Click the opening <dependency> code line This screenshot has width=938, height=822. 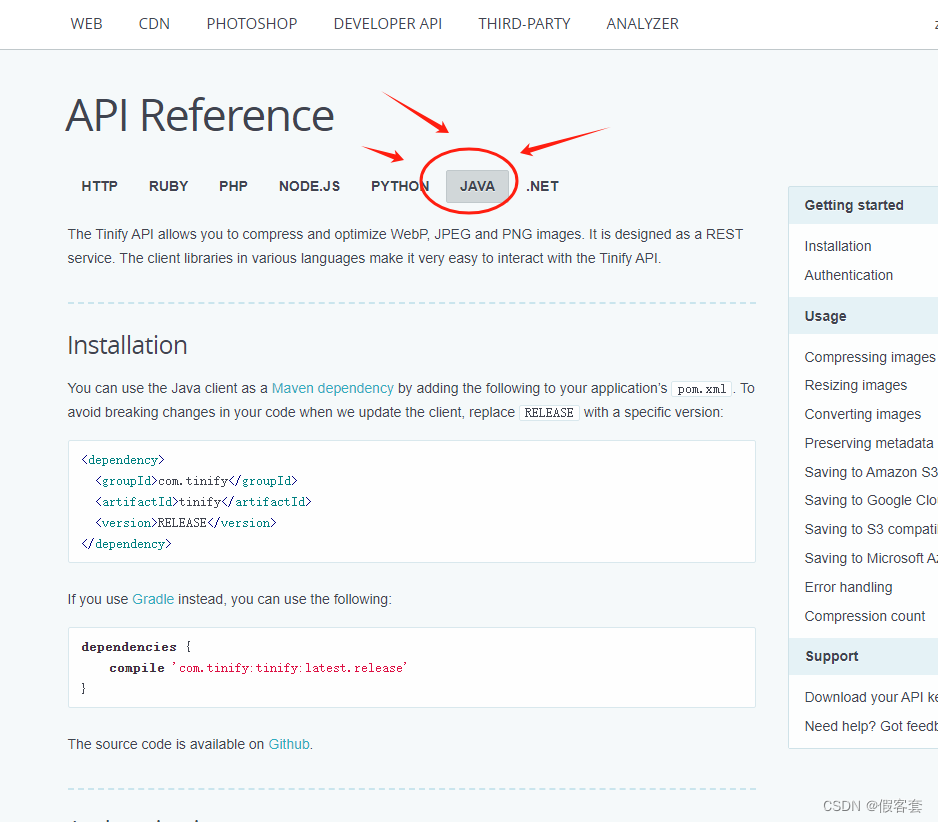click(123, 460)
